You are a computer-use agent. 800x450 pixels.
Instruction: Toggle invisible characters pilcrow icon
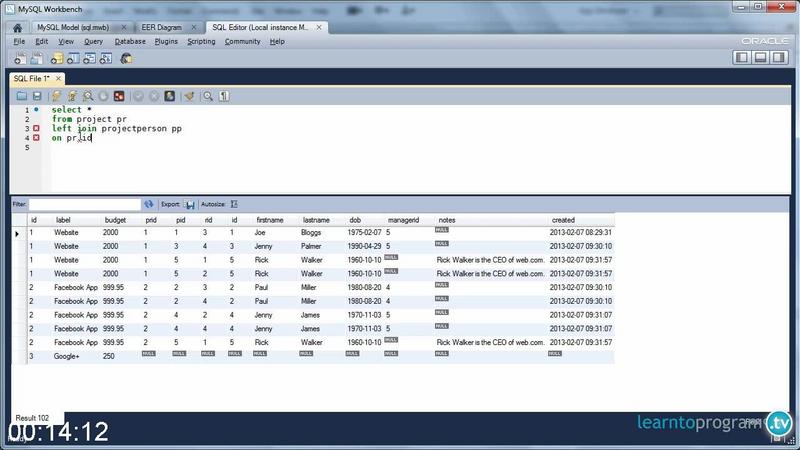(x=224, y=96)
